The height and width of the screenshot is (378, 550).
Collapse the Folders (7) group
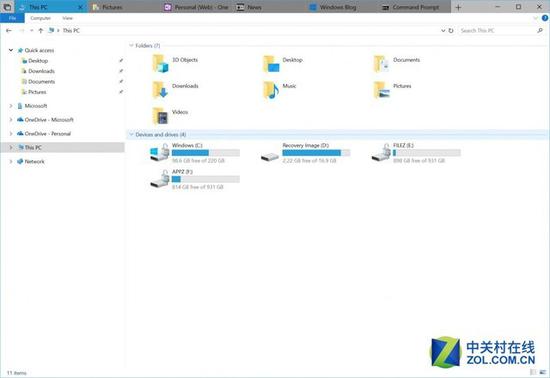tap(131, 45)
